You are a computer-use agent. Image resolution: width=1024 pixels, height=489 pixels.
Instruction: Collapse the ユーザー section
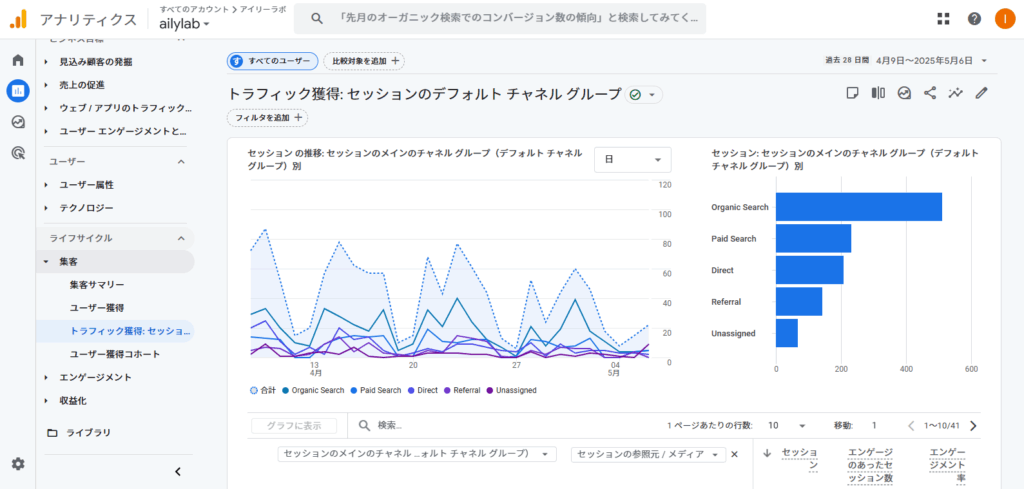tap(182, 161)
